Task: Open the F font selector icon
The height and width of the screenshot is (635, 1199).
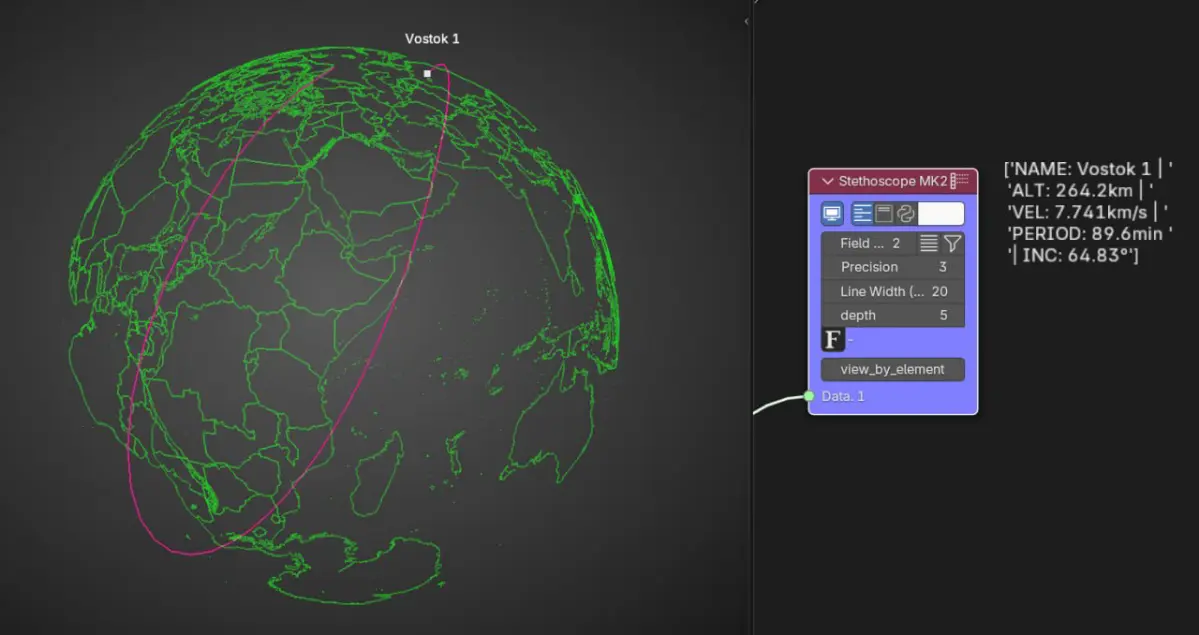Action: pos(833,340)
